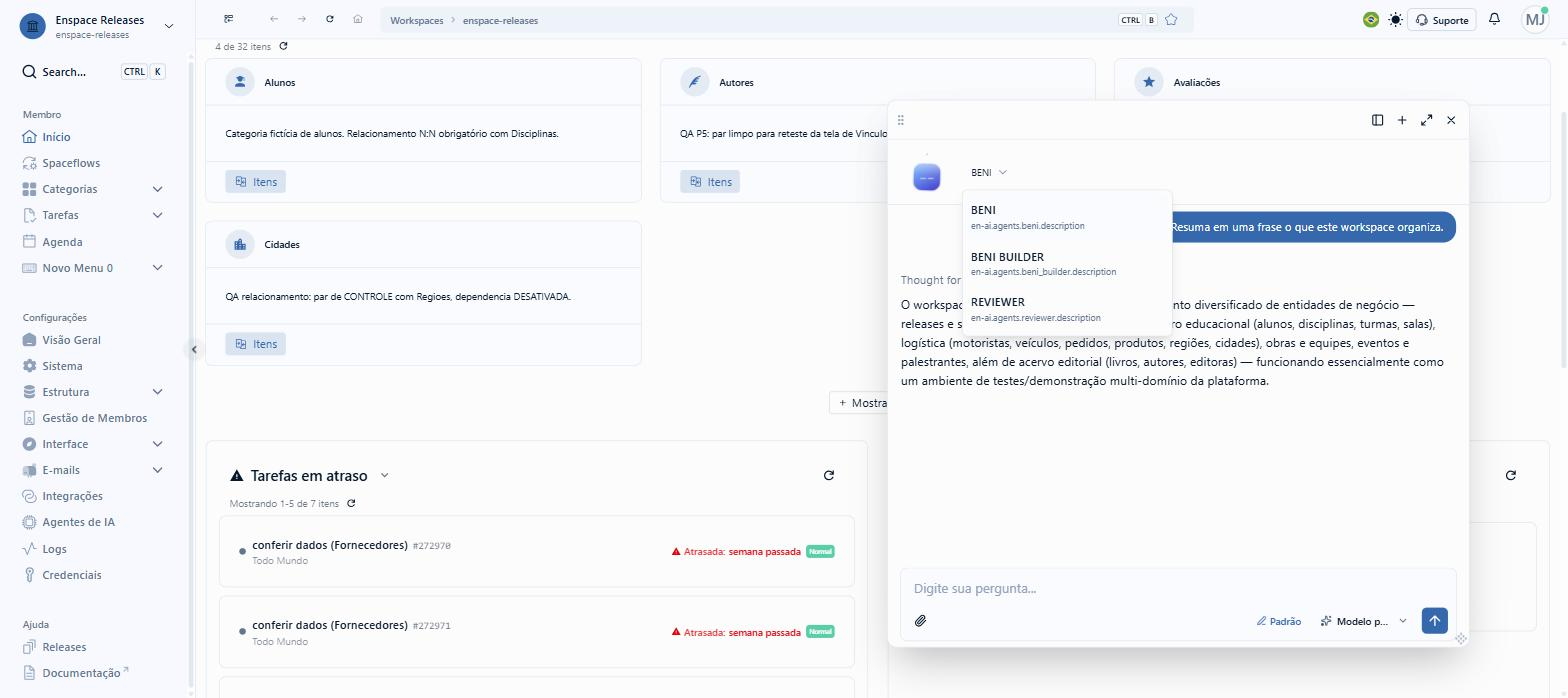1568x698 pixels.
Task: Click the Cidades category building icon
Action: pos(240,244)
